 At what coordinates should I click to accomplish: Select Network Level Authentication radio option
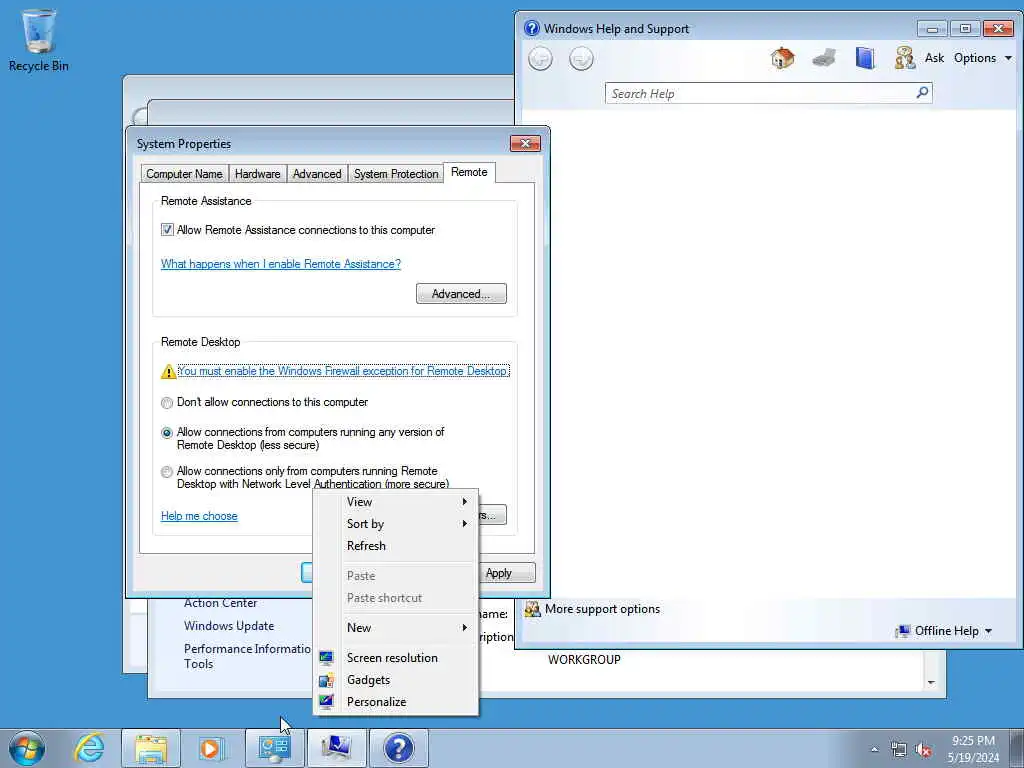(x=167, y=472)
